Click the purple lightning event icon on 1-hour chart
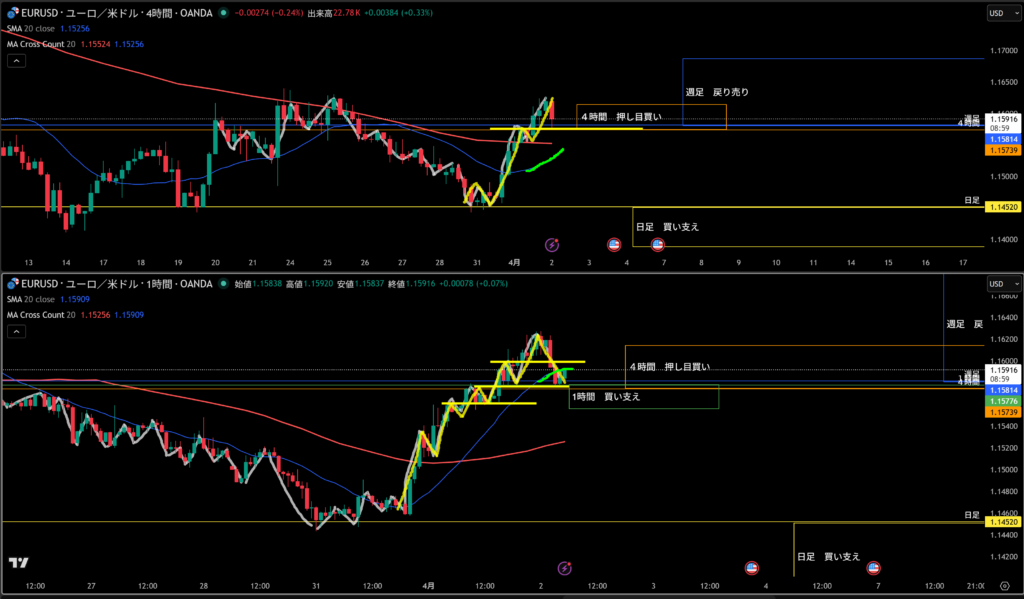 [564, 568]
